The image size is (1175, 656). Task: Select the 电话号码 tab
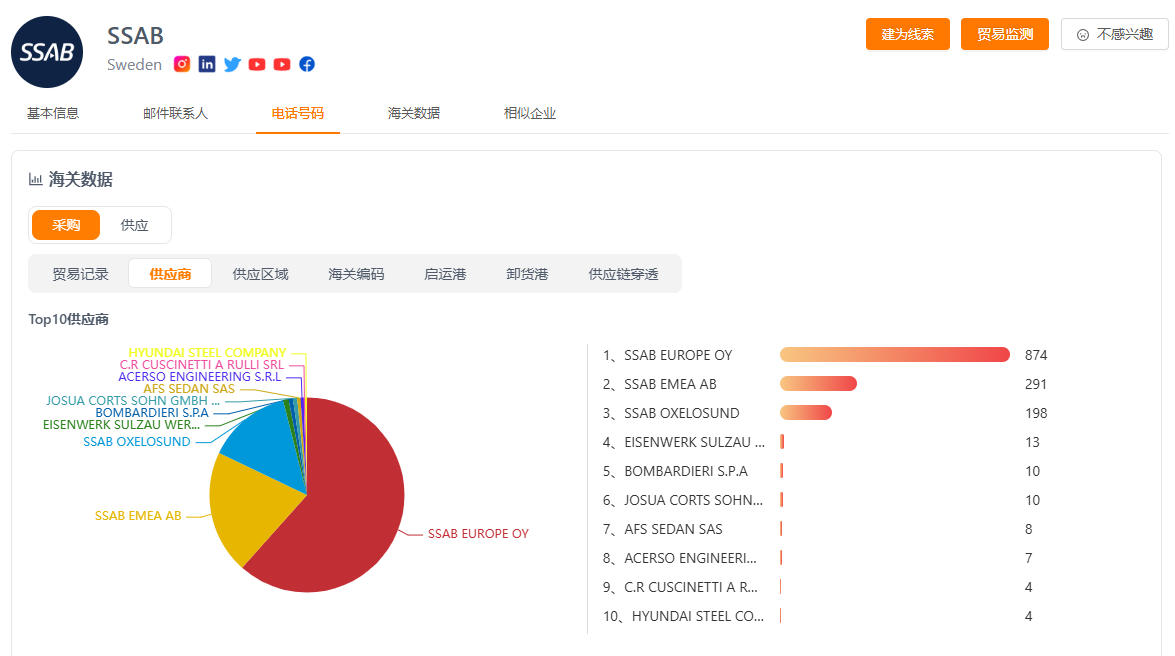[297, 113]
